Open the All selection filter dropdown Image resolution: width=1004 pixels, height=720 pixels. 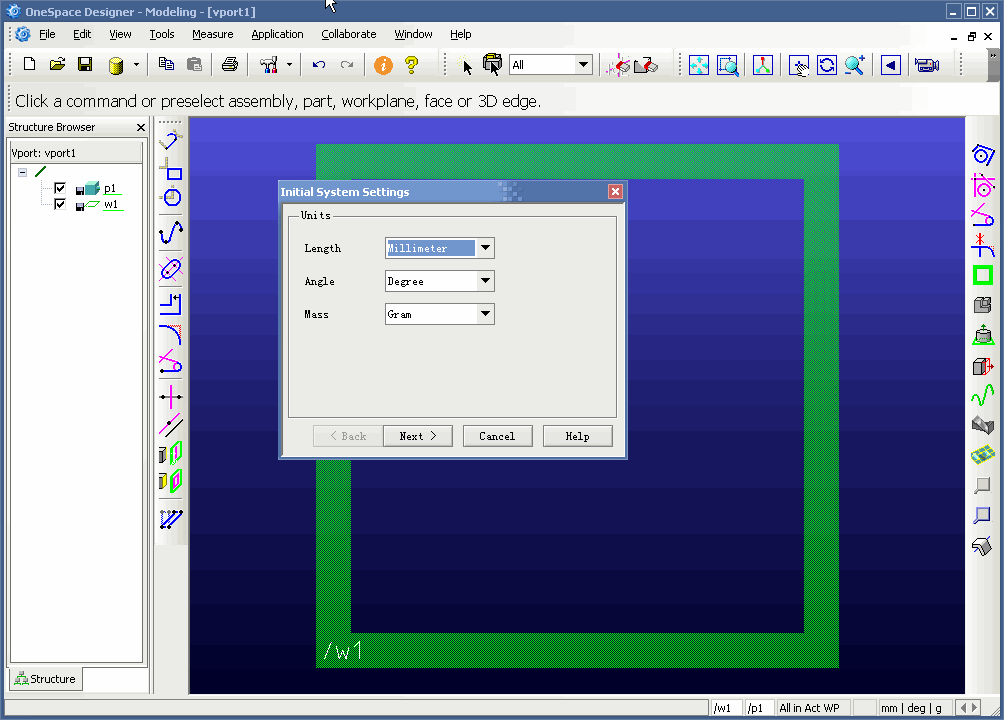[x=583, y=65]
